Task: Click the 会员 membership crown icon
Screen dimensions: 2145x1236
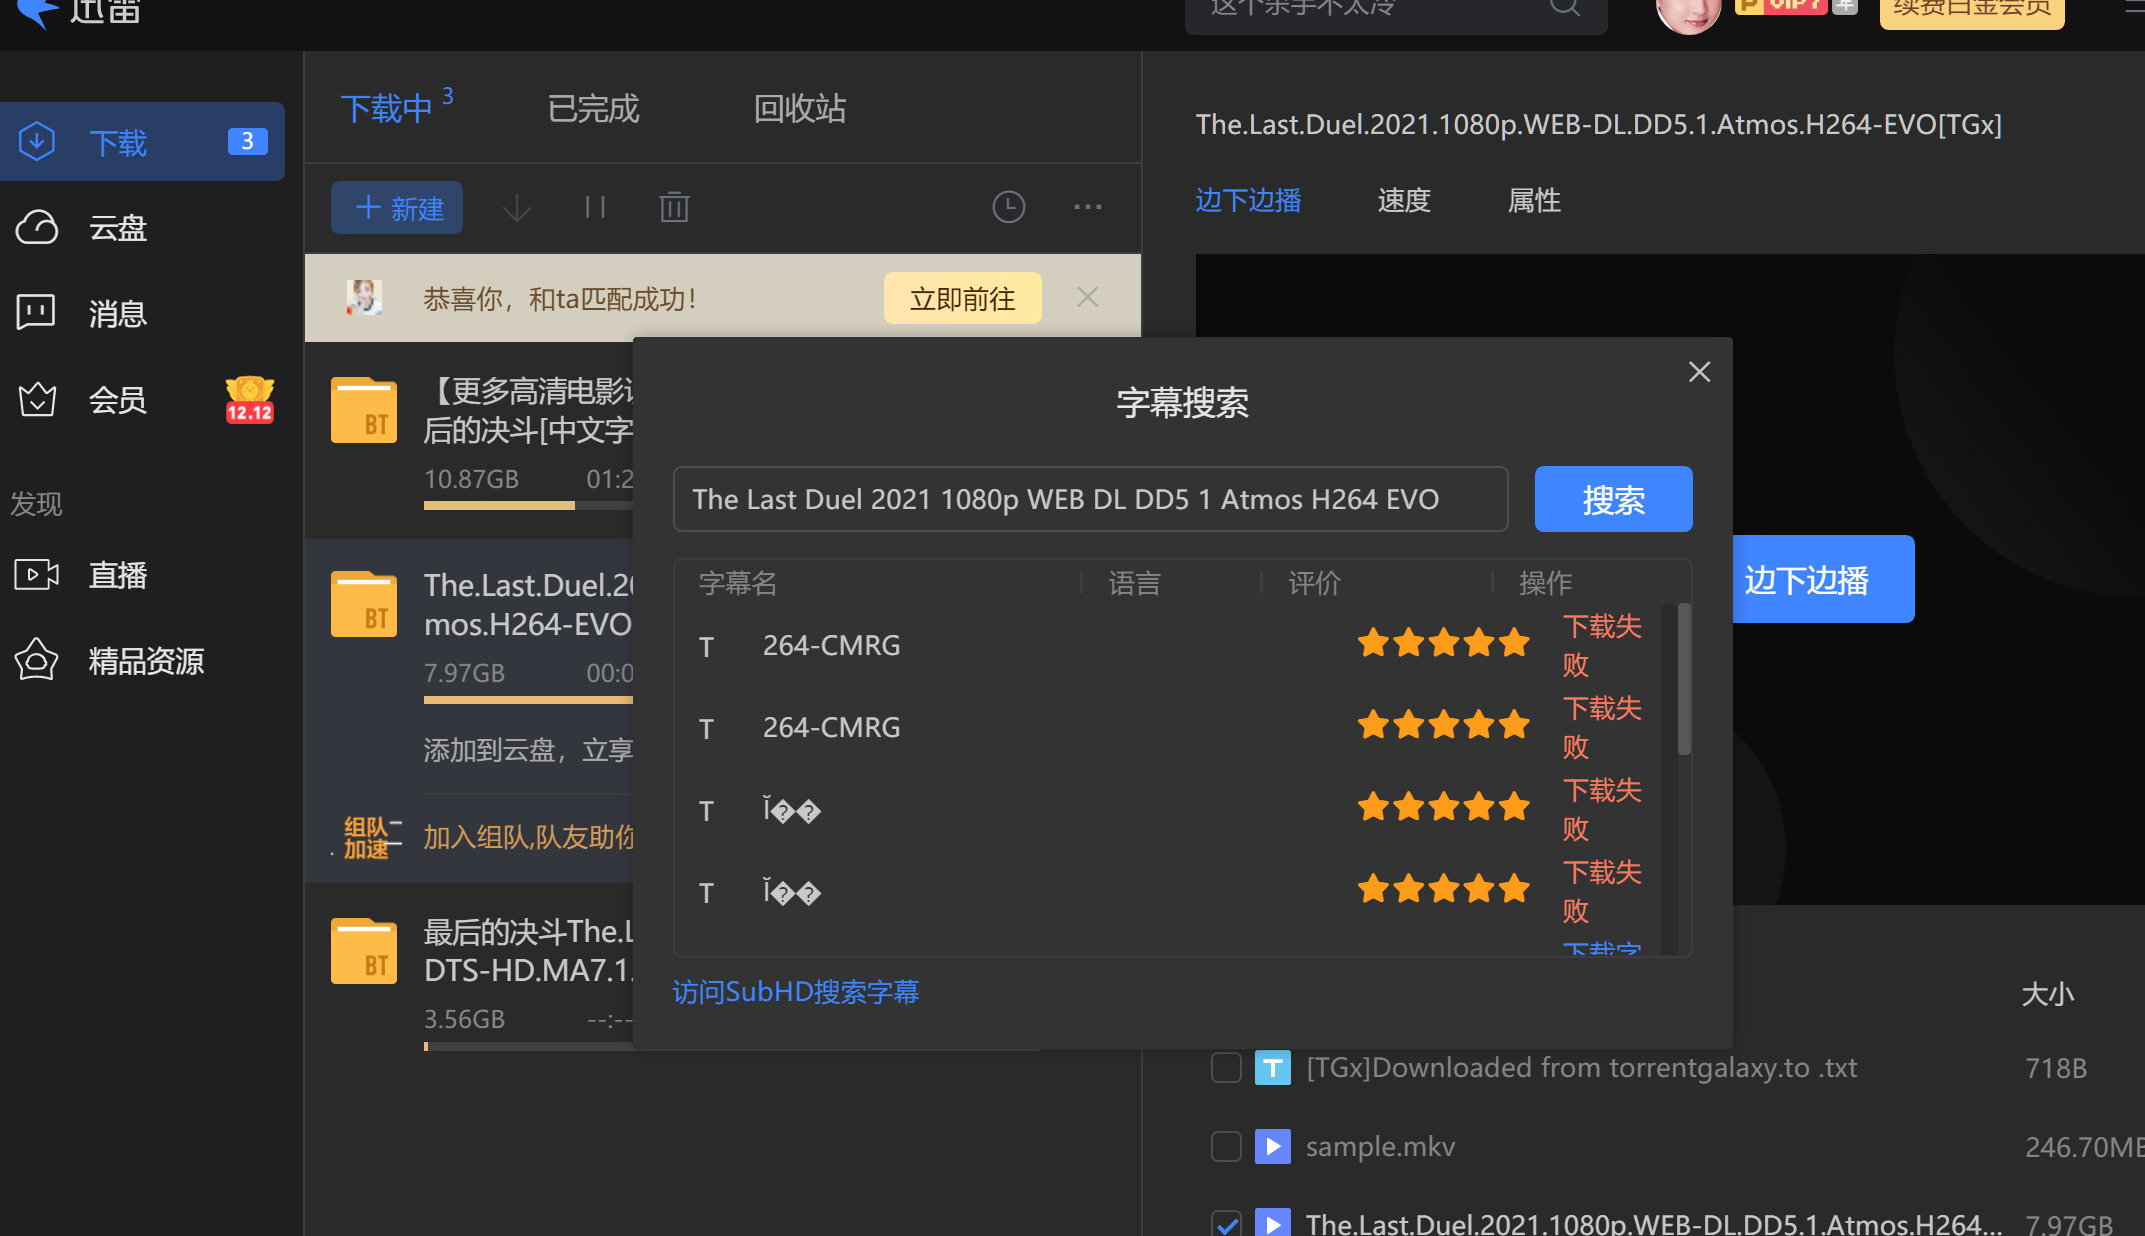Action: 36,400
